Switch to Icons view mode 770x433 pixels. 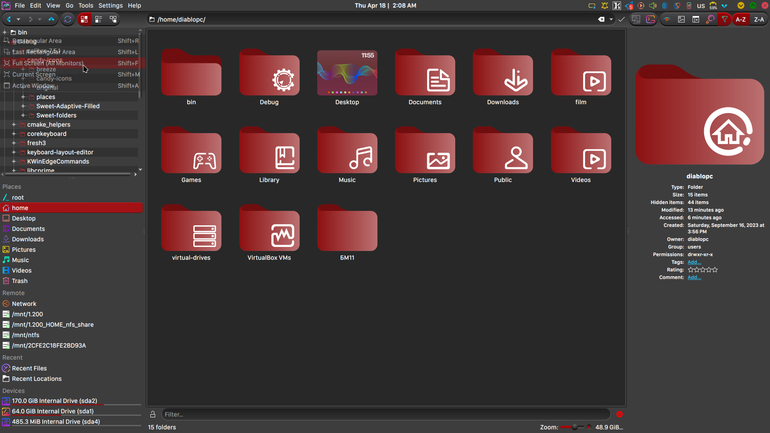[84, 19]
